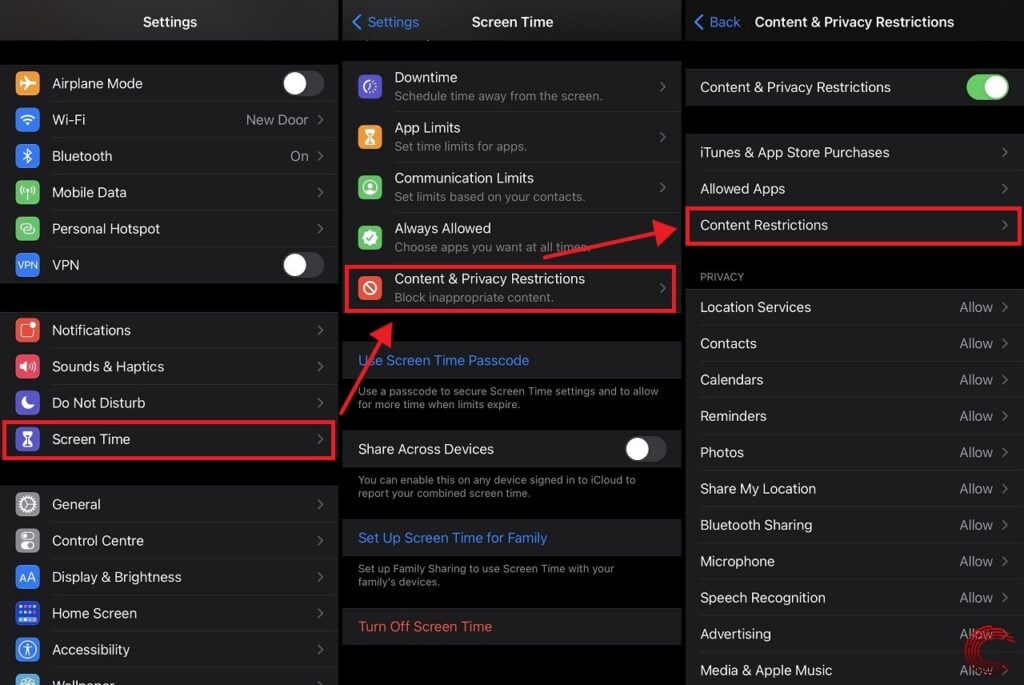
Task: Open the Advertising privacy setting
Action: tap(854, 634)
